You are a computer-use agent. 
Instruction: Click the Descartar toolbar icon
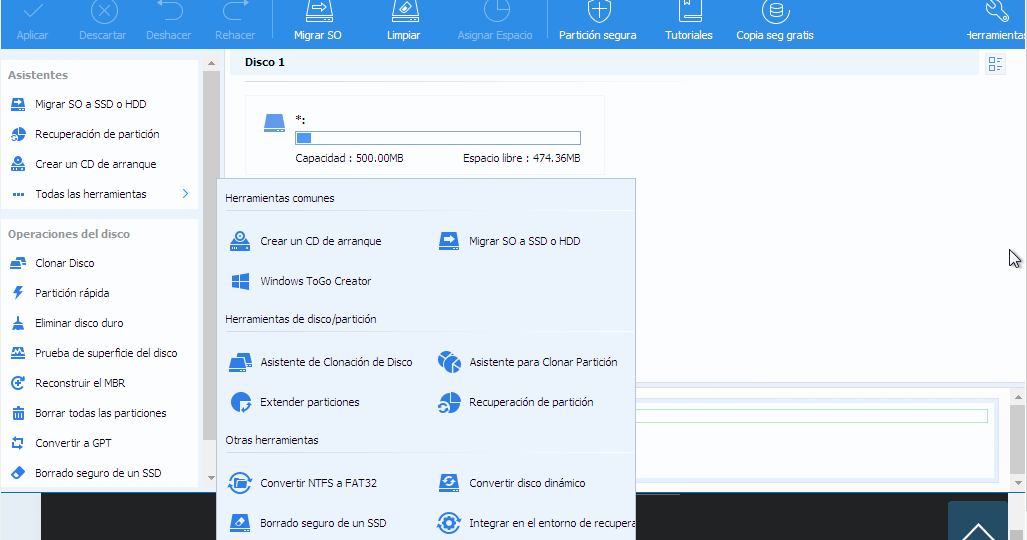click(103, 11)
